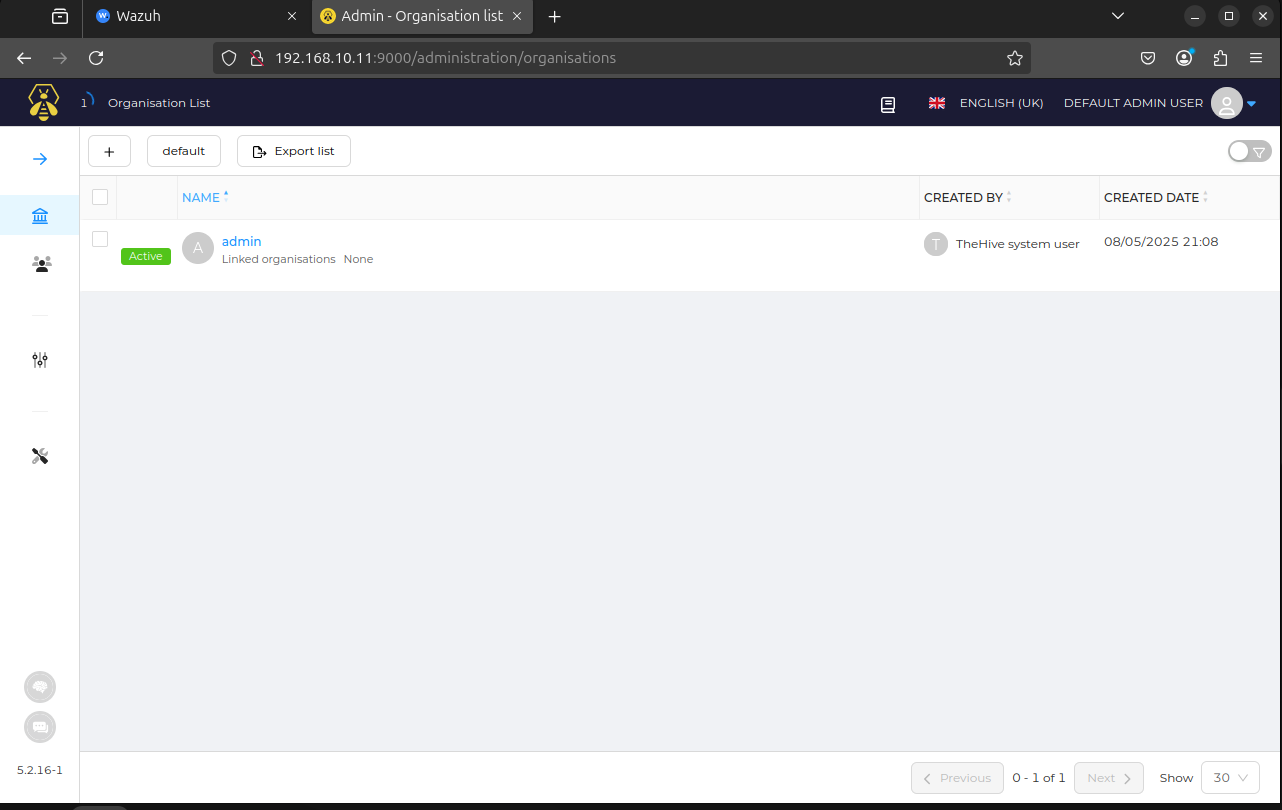
Task: Toggle the filters switch
Action: coord(1248,151)
